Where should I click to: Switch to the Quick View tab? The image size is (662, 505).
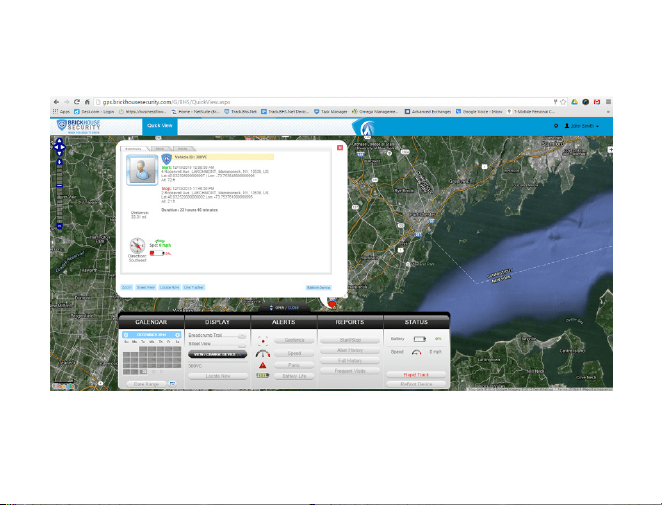pyautogui.click(x=160, y=125)
